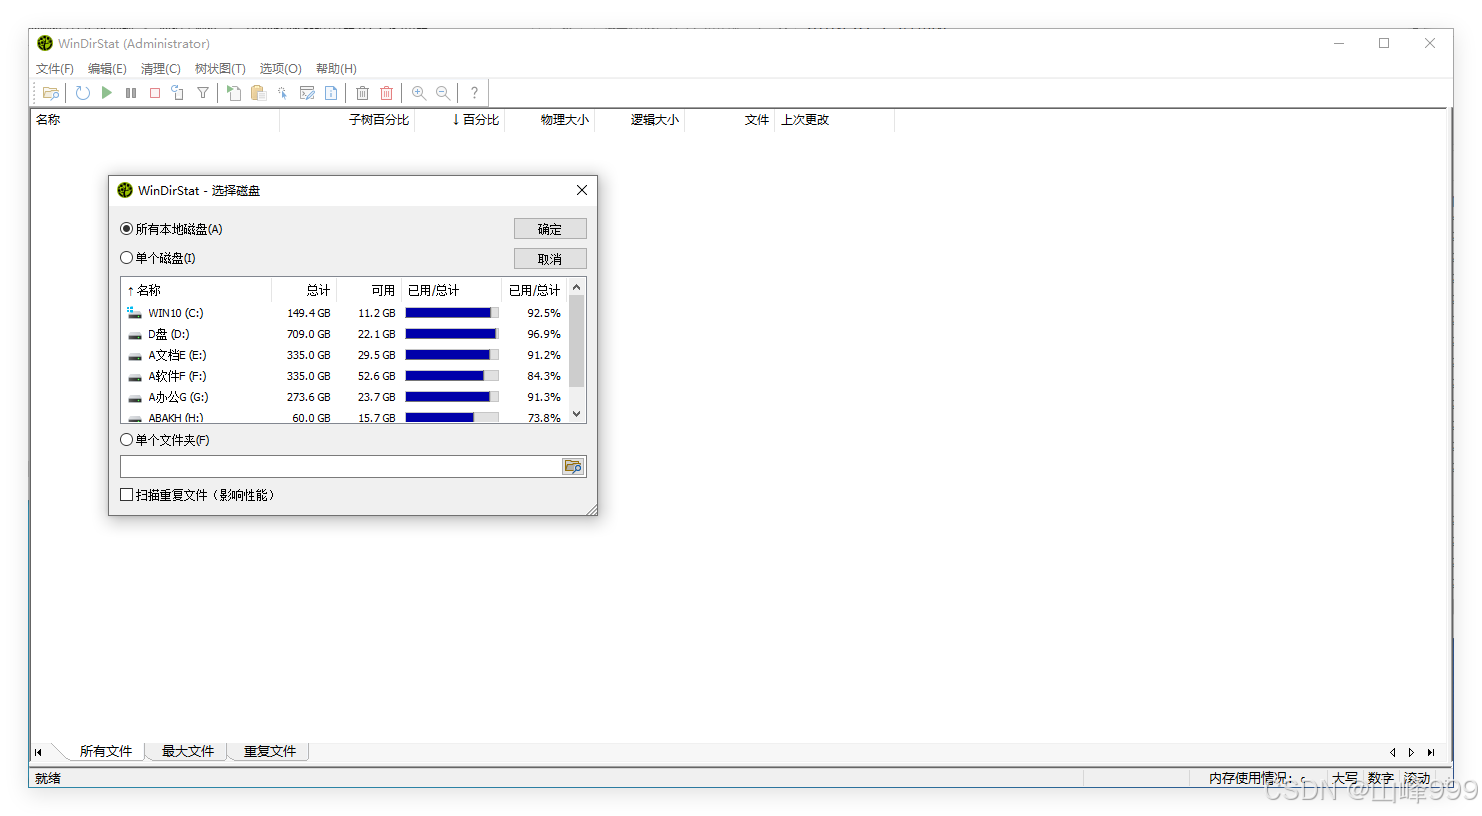1482x816 pixels.
Task: Close the 选择磁盘 dialog
Action: (582, 190)
